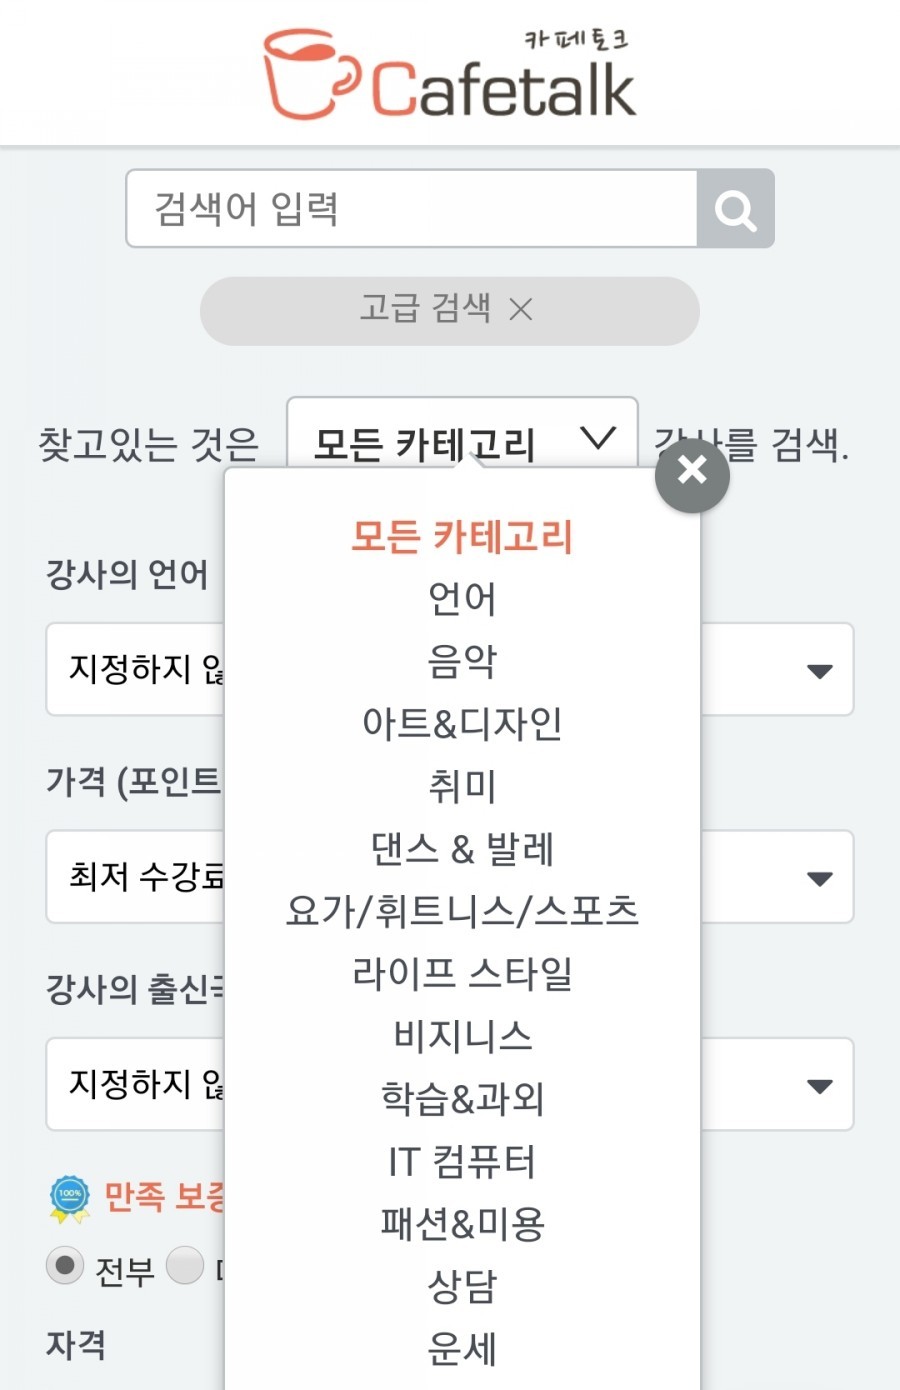
Task: Click the highlighted 모든 카테고리 option
Action: [x=461, y=537]
